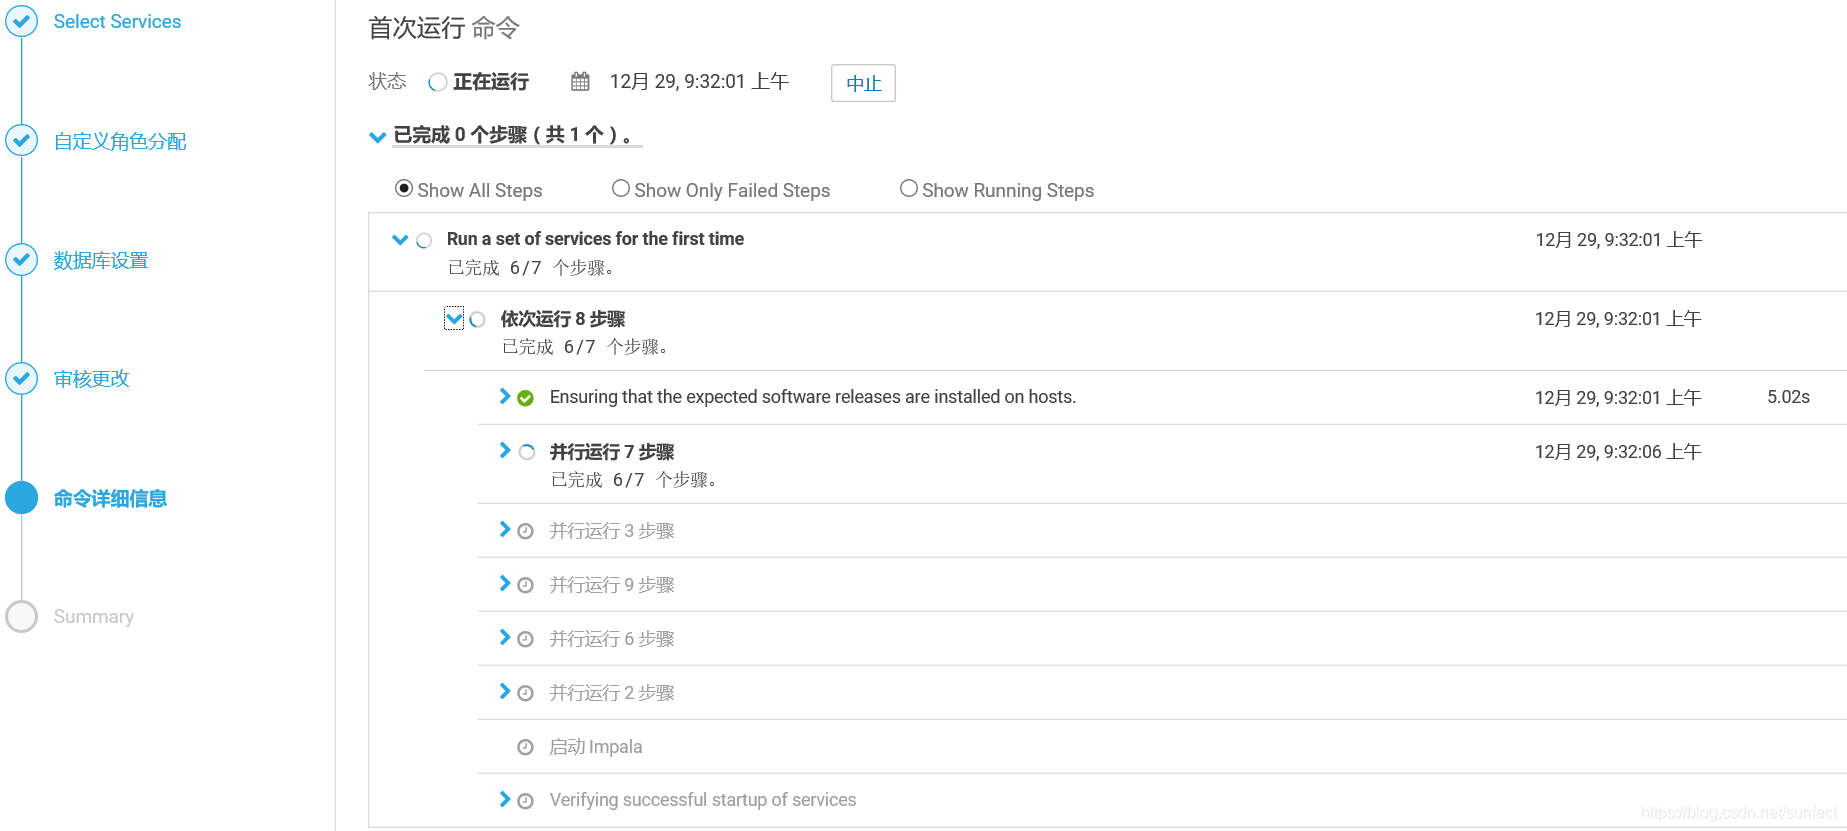Click the Select Services step checkmark icon
This screenshot has height=831, width=1847.
click(21, 21)
